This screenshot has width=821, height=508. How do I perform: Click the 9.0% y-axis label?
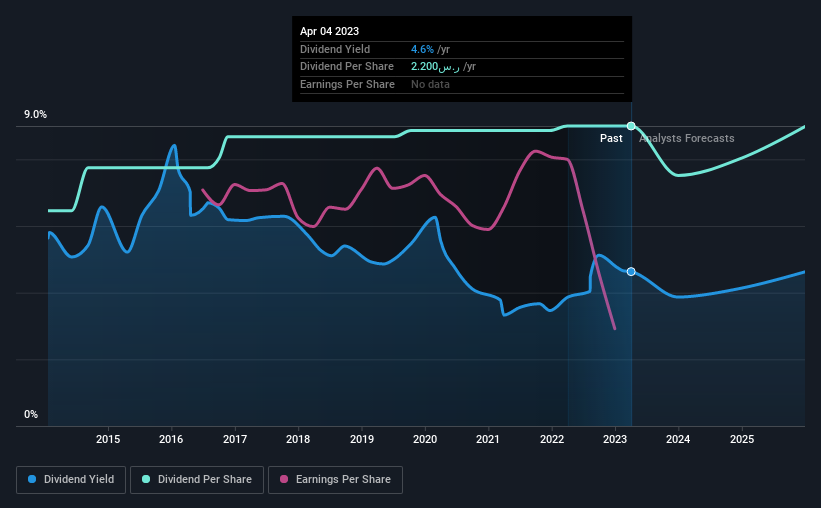click(35, 115)
